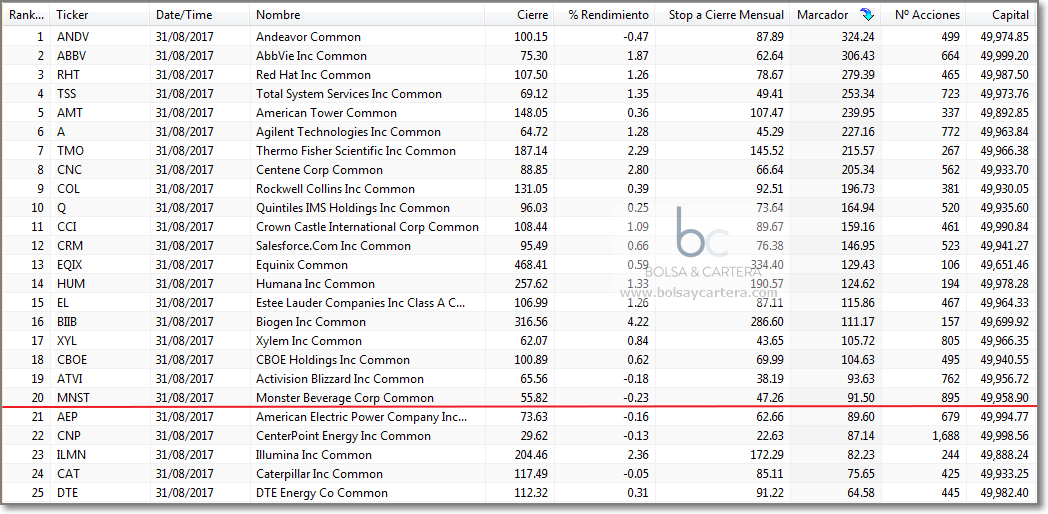The height and width of the screenshot is (514, 1048).
Task: Sort by the Rank column header
Action: click(27, 15)
